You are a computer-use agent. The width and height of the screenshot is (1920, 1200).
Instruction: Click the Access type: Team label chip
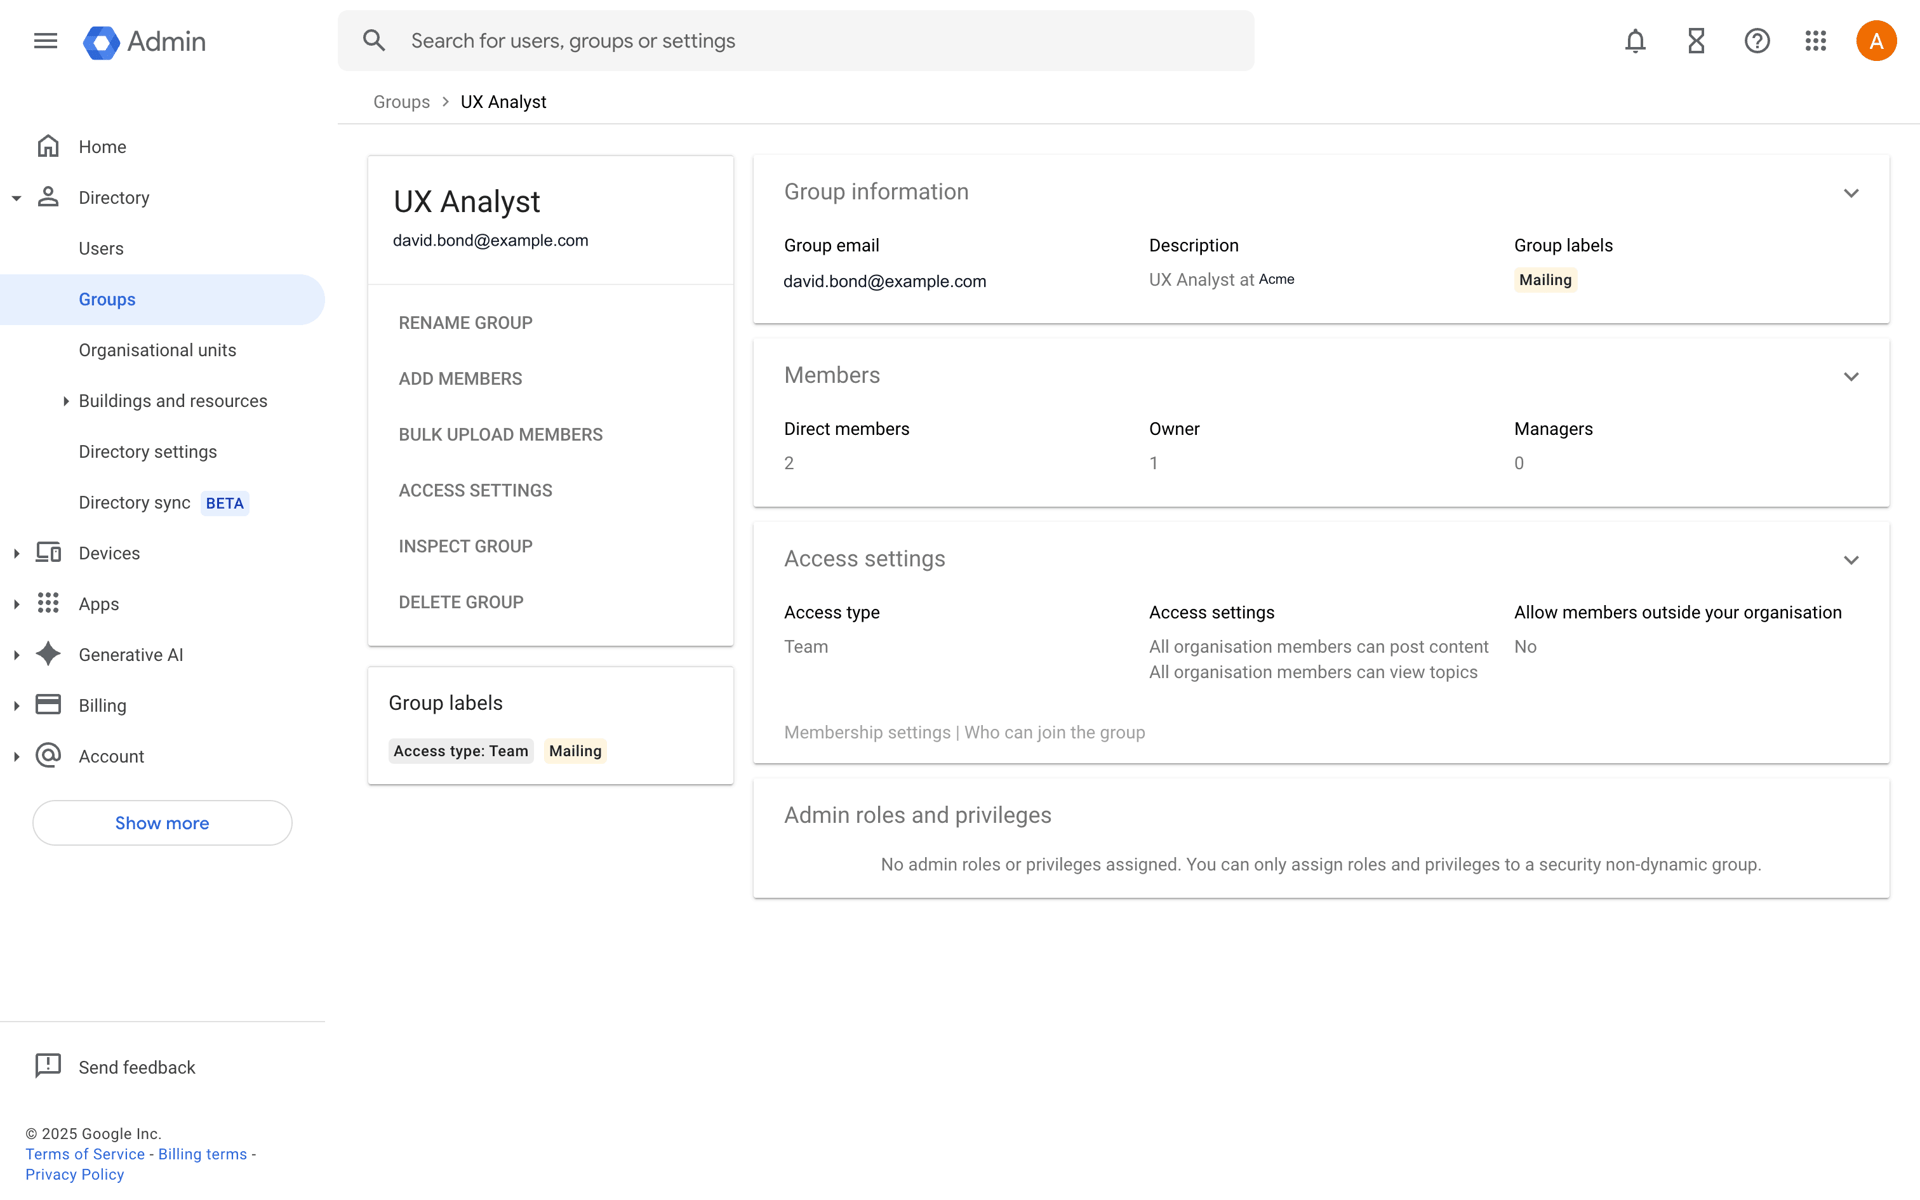pos(461,751)
